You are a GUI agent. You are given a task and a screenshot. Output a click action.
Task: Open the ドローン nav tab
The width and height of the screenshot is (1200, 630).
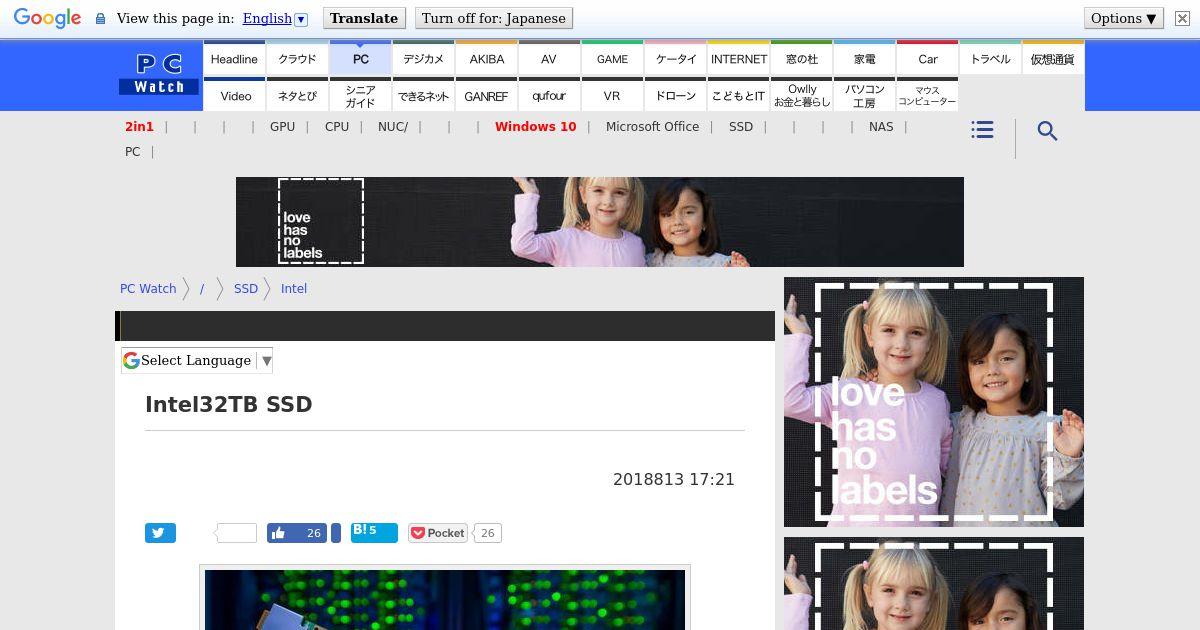tap(676, 95)
